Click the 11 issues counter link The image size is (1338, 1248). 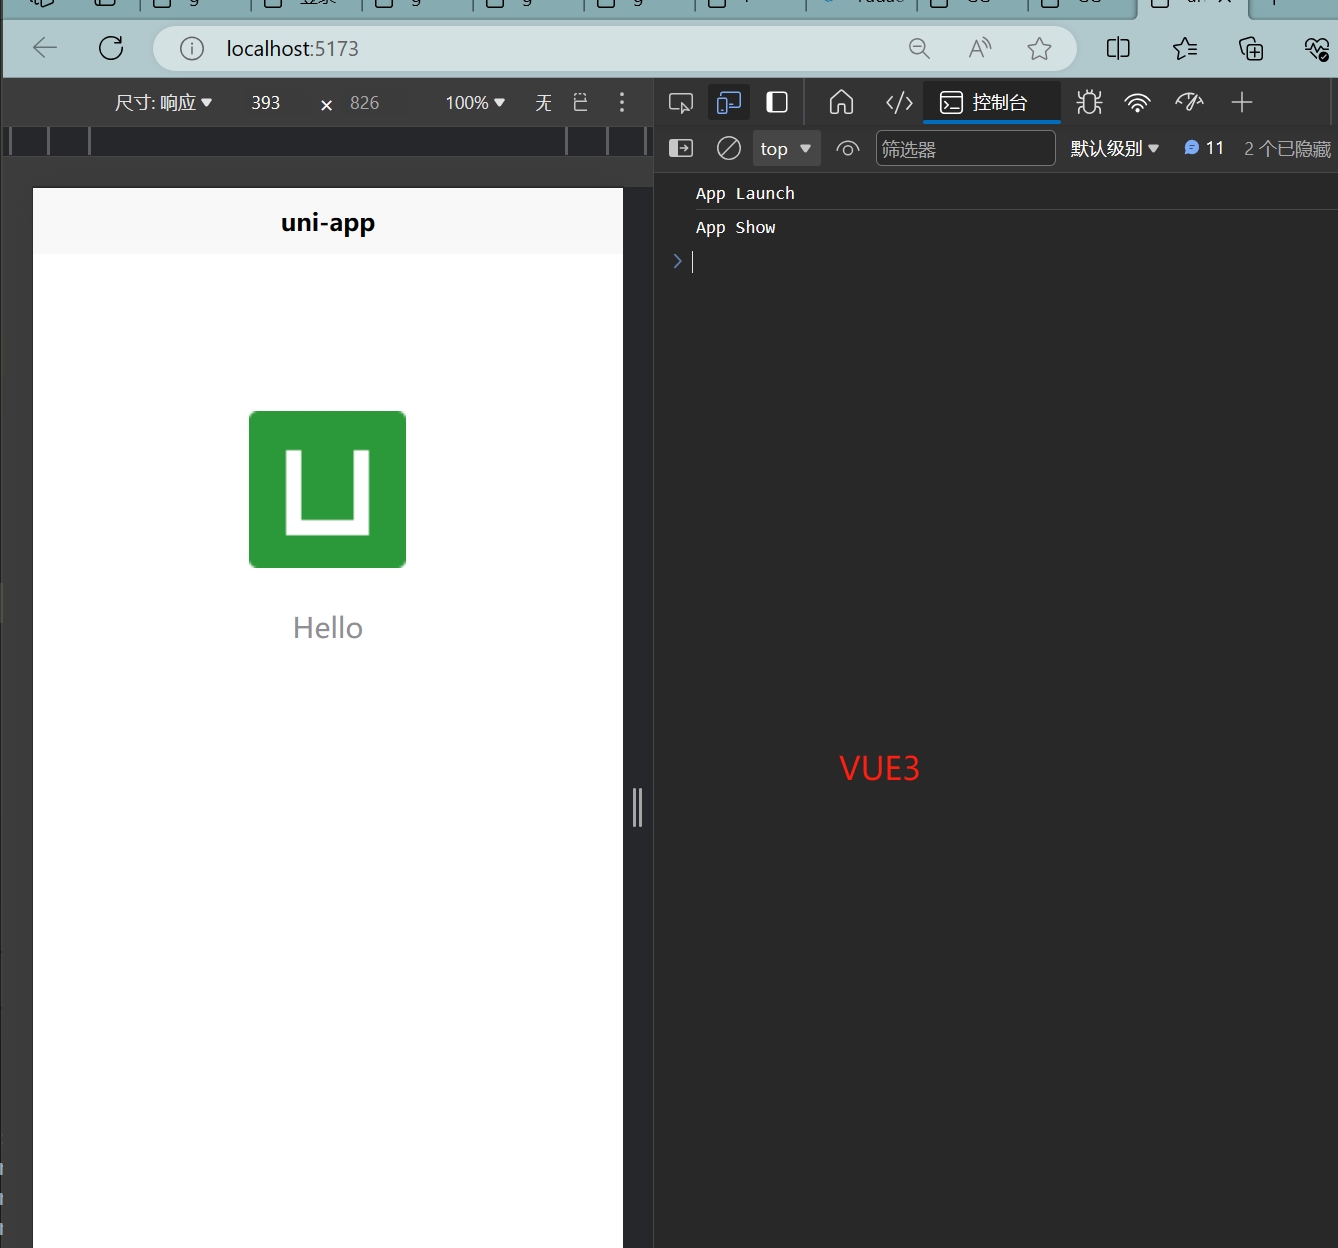[1204, 148]
